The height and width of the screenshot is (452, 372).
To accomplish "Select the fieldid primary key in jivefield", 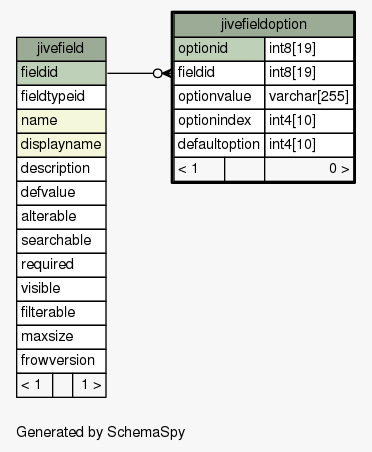I will coord(61,73).
